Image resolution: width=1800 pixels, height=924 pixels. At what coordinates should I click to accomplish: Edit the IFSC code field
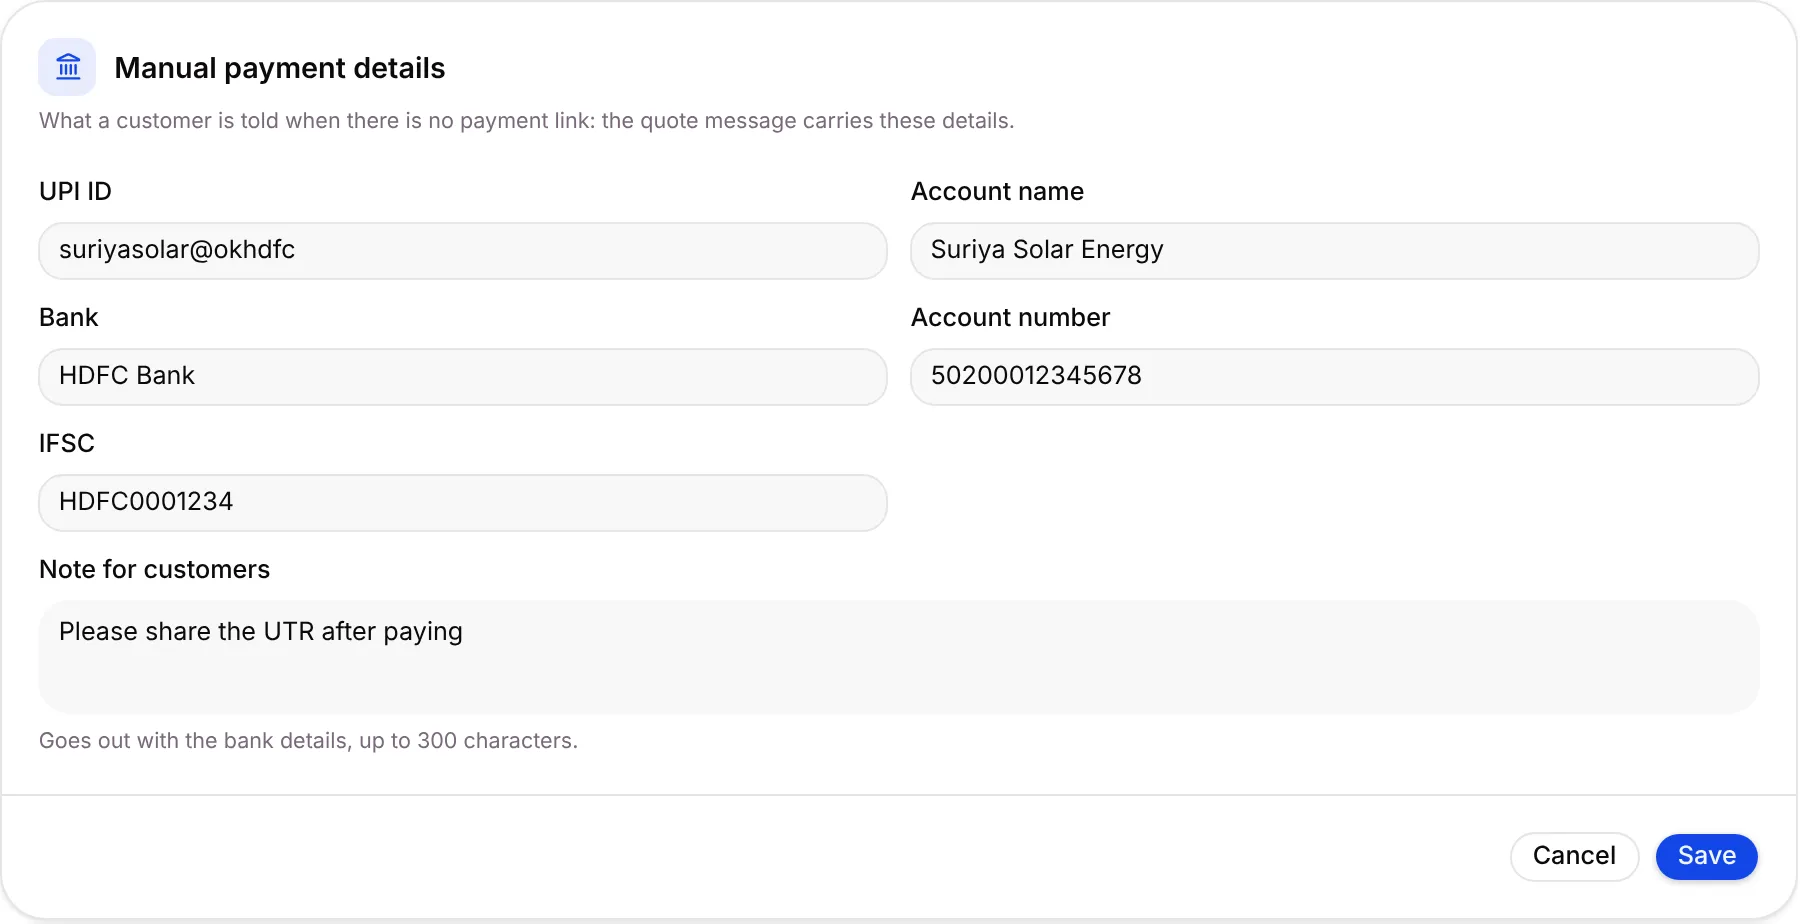pos(463,503)
